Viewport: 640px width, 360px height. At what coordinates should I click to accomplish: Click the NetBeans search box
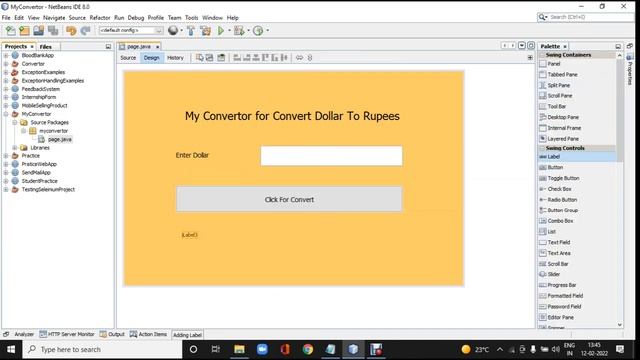click(585, 17)
